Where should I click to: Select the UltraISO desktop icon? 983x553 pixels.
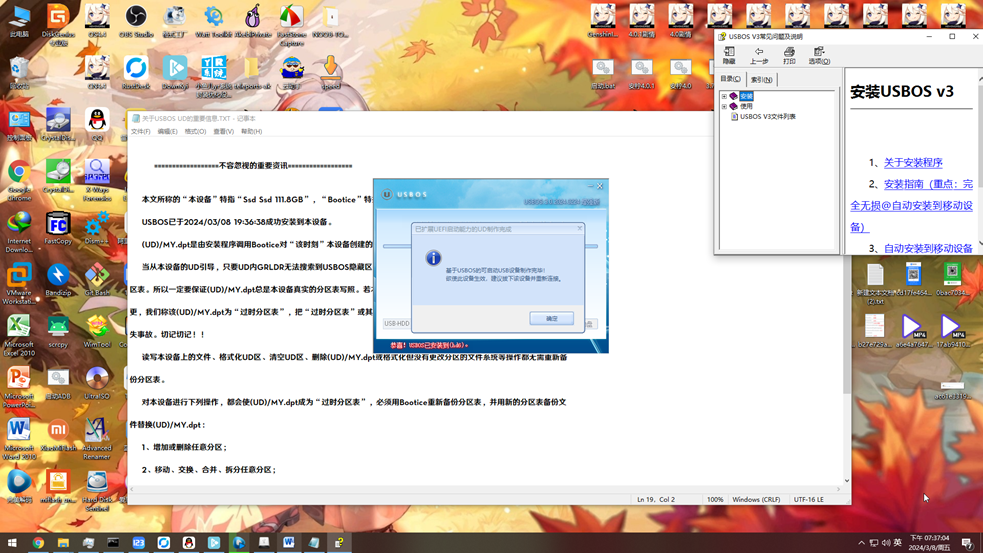point(97,382)
